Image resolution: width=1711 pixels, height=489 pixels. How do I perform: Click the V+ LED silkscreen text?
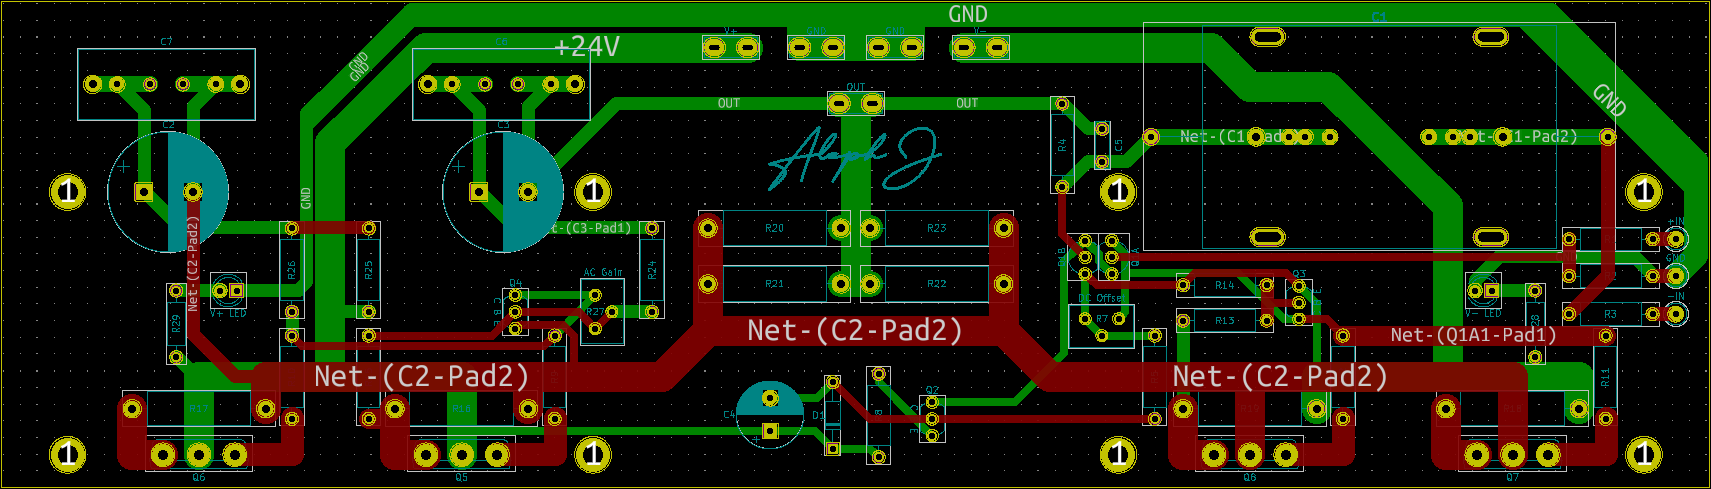point(228,313)
